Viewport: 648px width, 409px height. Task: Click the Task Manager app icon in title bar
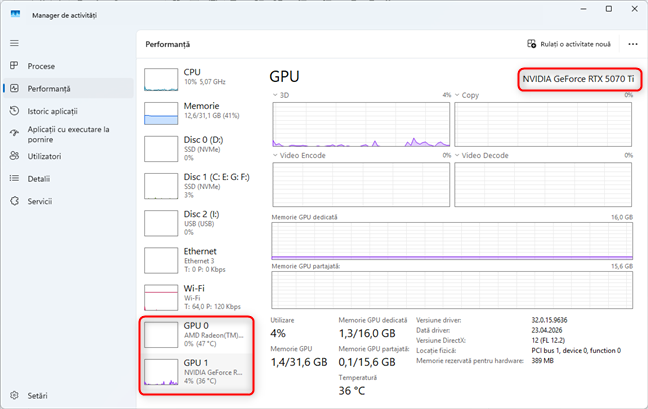click(x=15, y=14)
